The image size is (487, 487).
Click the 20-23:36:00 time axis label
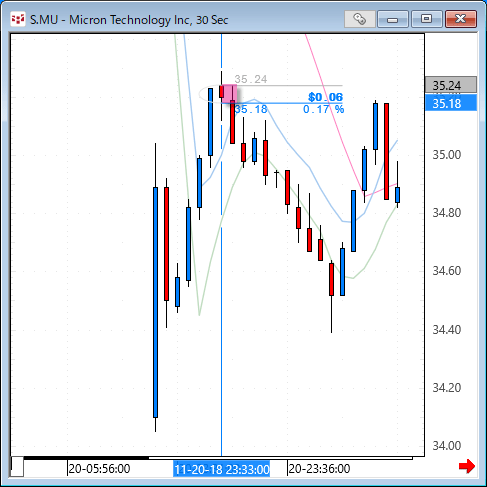point(319,469)
